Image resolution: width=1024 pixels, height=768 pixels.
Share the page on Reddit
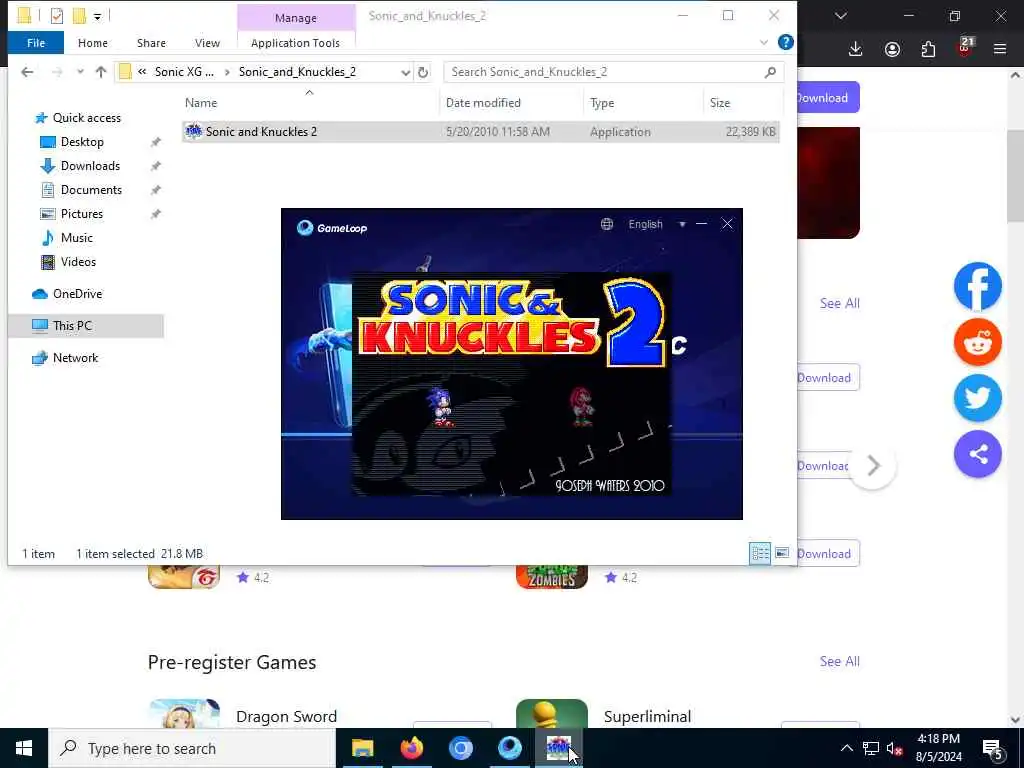click(x=978, y=342)
